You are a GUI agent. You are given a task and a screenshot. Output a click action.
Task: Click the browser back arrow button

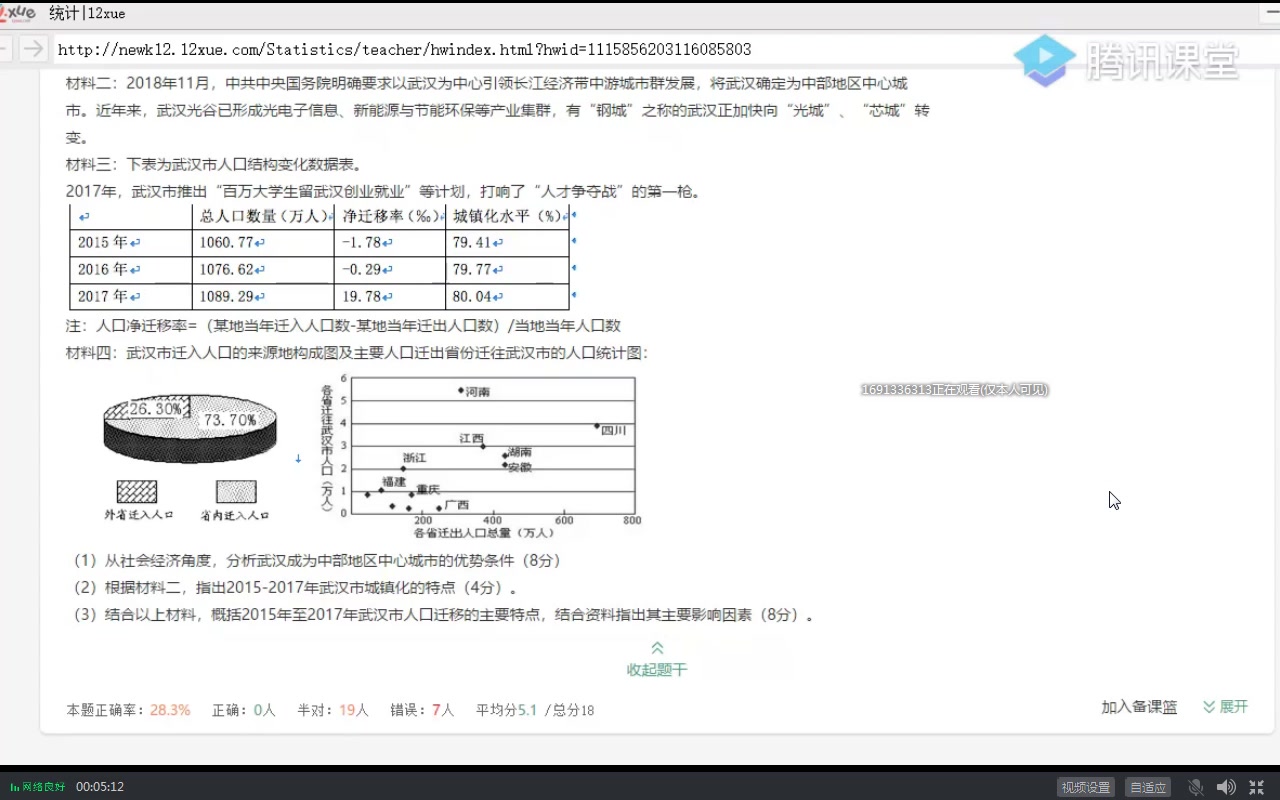[6, 49]
